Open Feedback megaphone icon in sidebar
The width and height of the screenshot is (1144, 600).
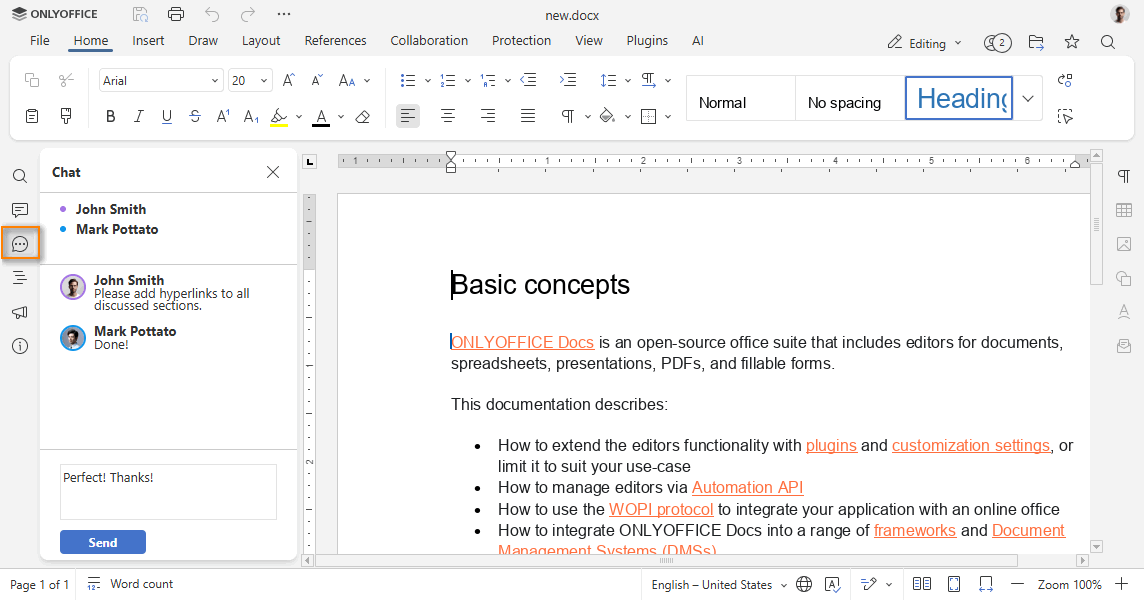coord(20,312)
